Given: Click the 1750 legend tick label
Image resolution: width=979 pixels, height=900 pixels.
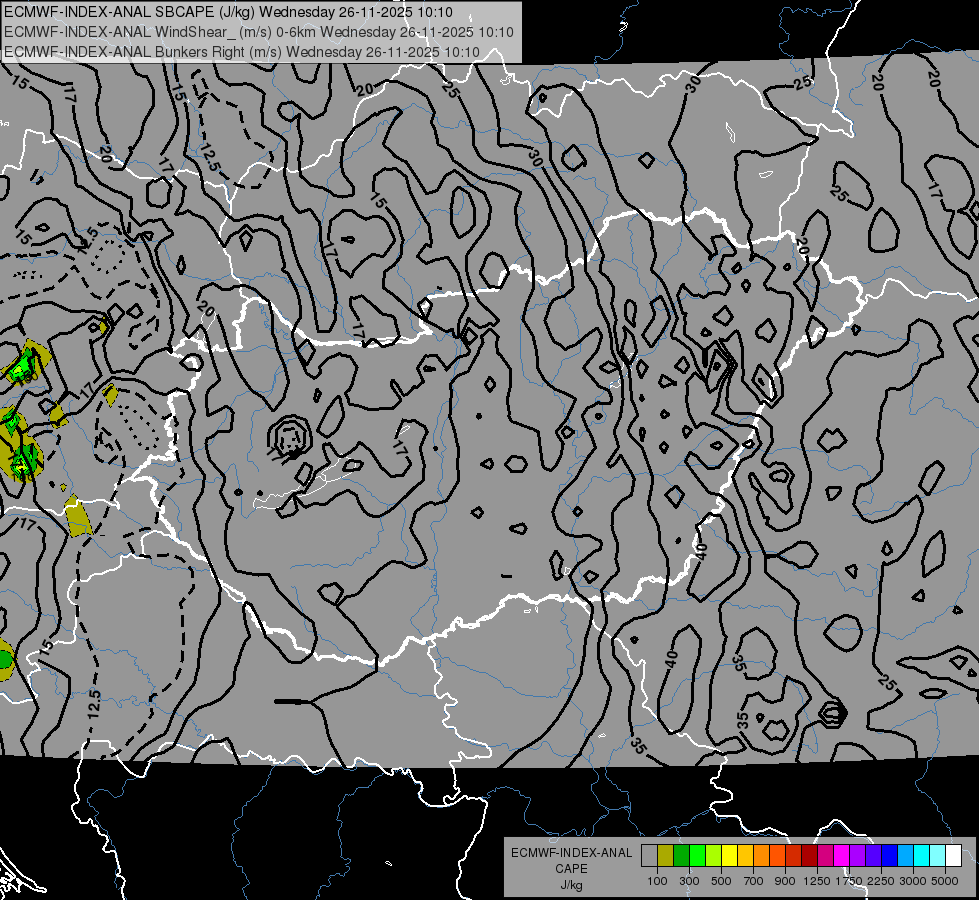Looking at the screenshot, I should (x=849, y=881).
